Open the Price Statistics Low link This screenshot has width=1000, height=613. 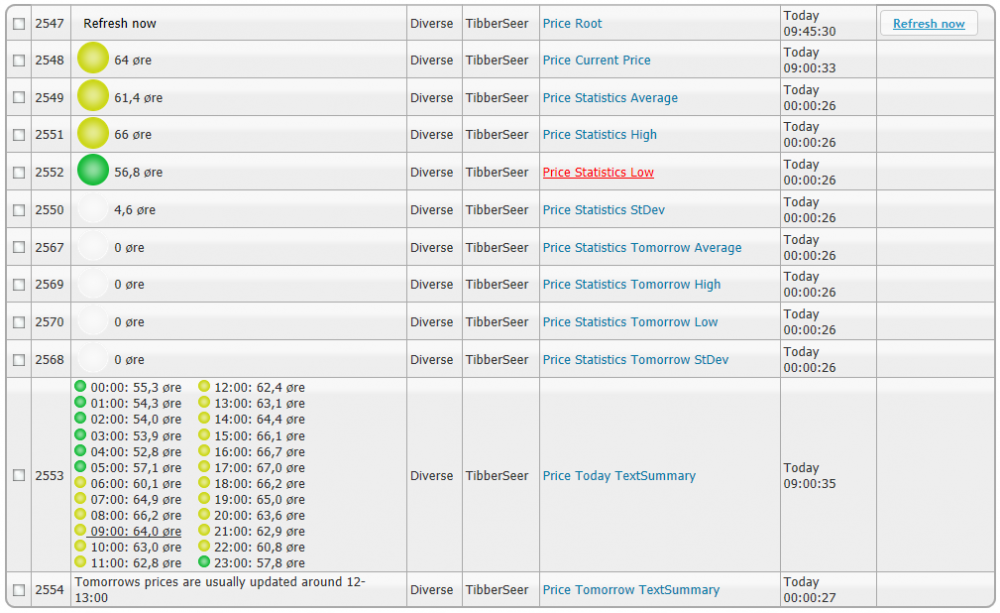[598, 172]
